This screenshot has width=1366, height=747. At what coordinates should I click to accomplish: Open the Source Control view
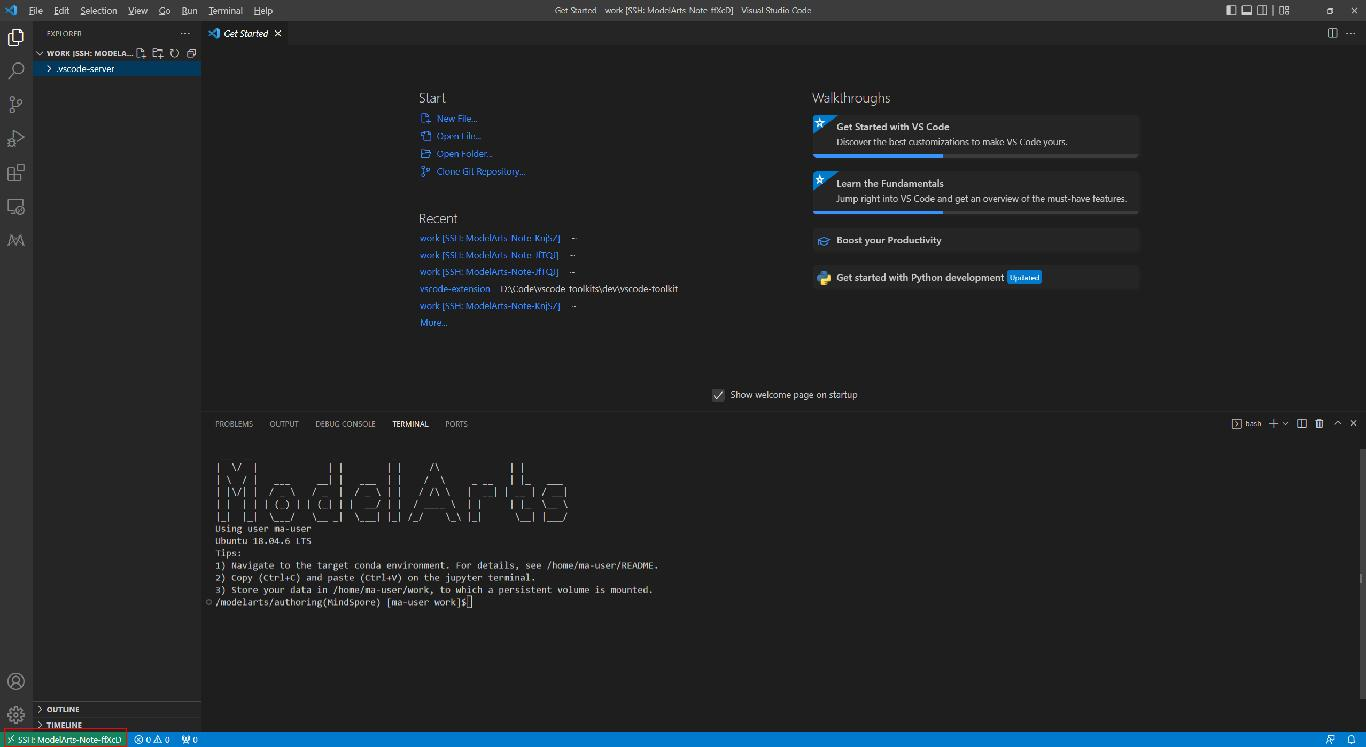pos(16,105)
